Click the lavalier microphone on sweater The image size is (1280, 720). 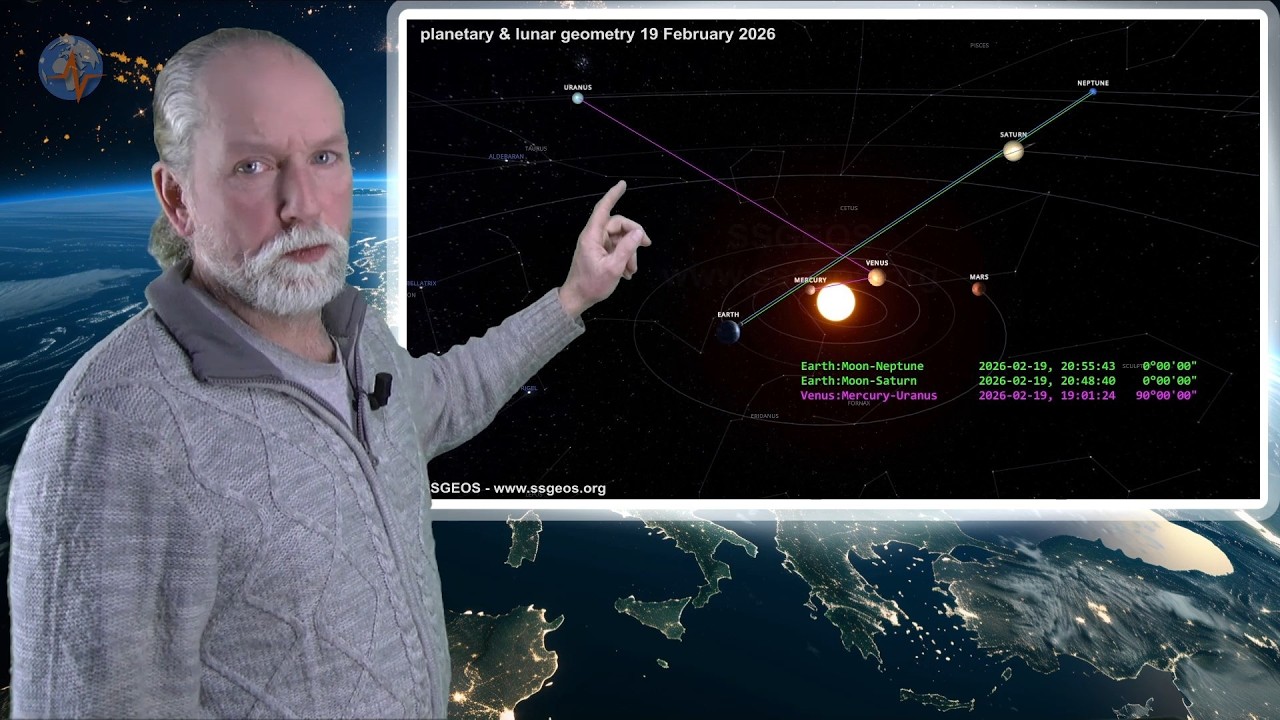379,391
